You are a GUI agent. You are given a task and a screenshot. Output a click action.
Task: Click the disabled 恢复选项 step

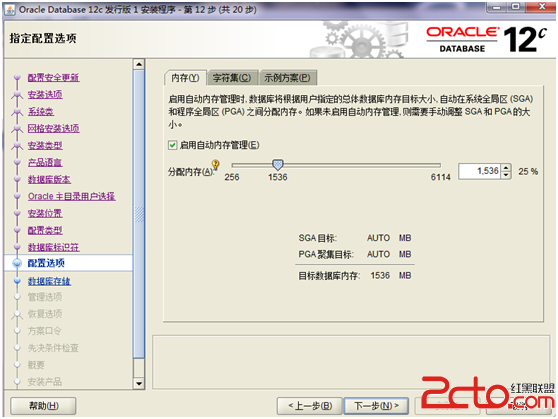pyautogui.click(x=45, y=314)
